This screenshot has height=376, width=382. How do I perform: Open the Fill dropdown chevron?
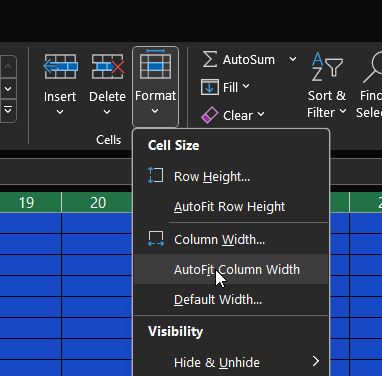click(246, 87)
